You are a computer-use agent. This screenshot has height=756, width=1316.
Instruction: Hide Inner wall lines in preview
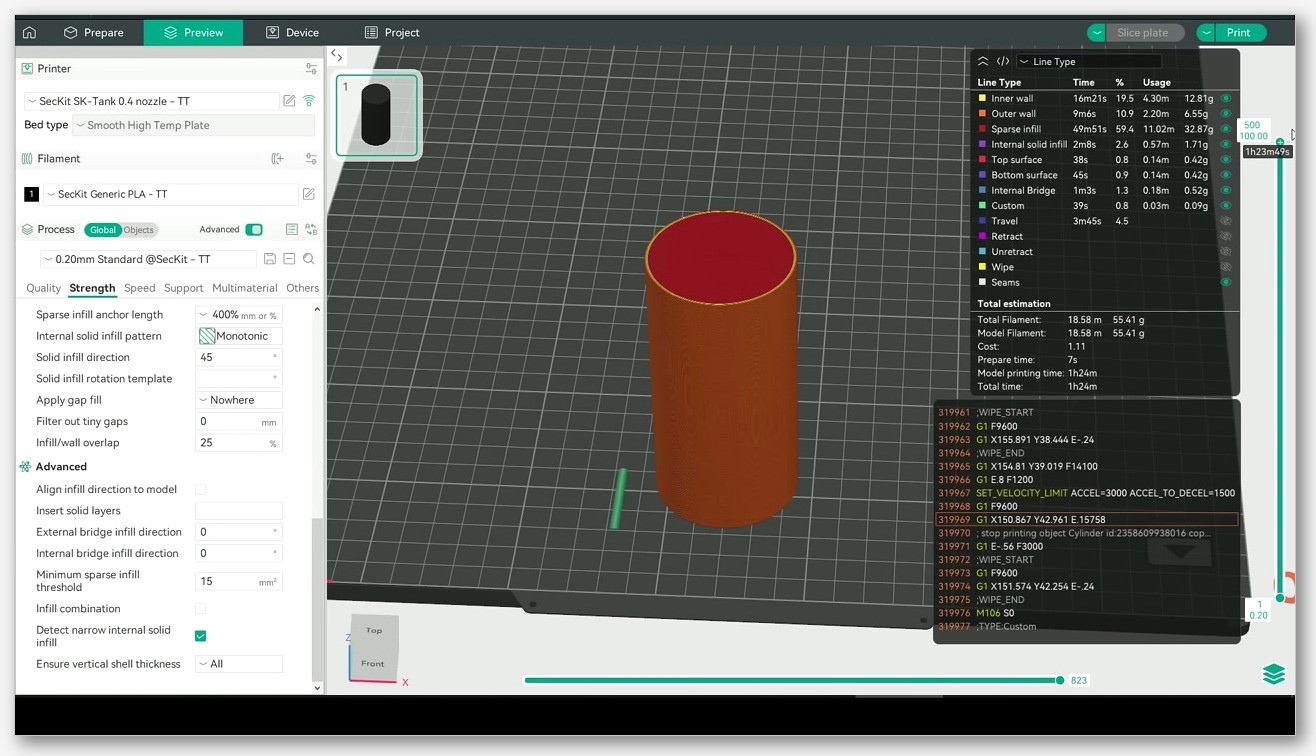[1225, 98]
